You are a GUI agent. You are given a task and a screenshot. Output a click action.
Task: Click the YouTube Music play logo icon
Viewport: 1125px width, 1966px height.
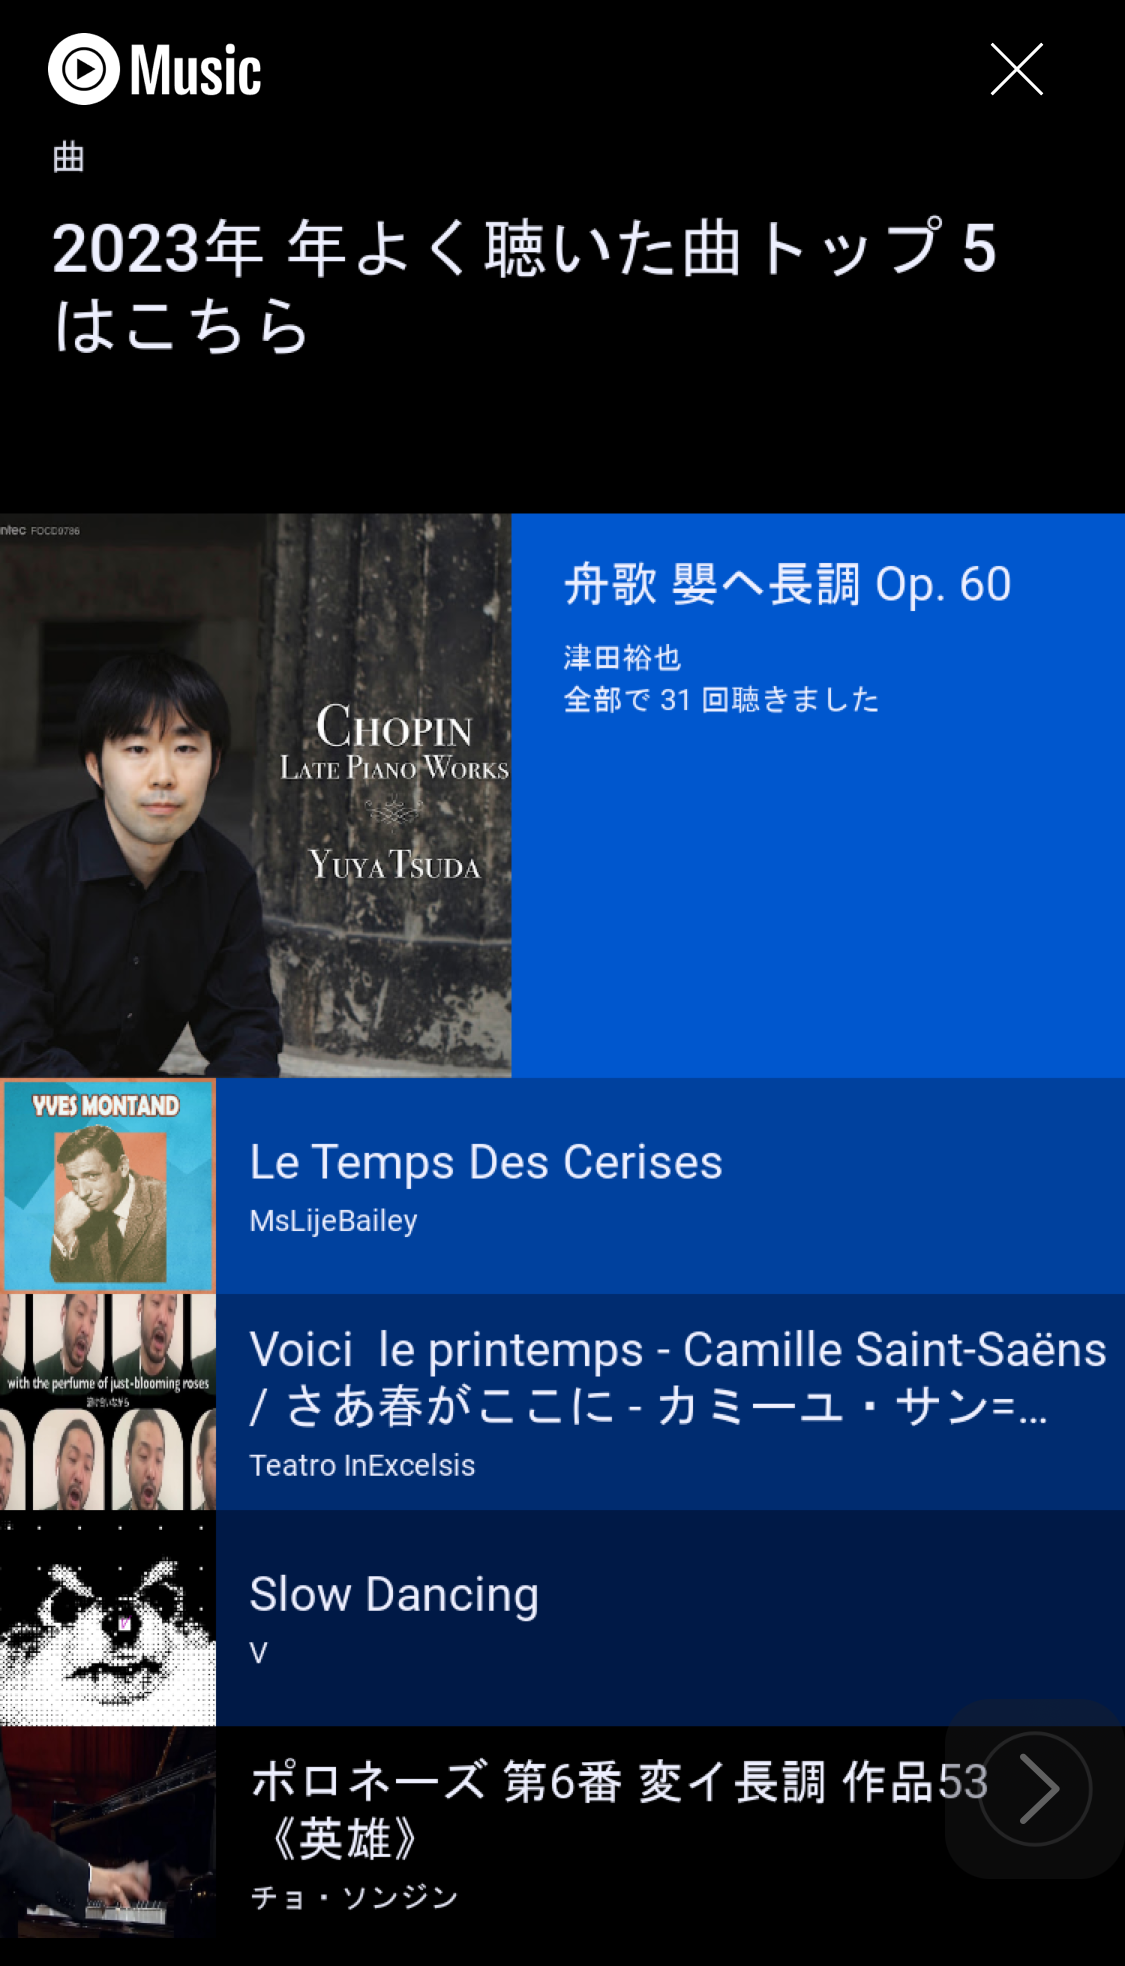(84, 70)
